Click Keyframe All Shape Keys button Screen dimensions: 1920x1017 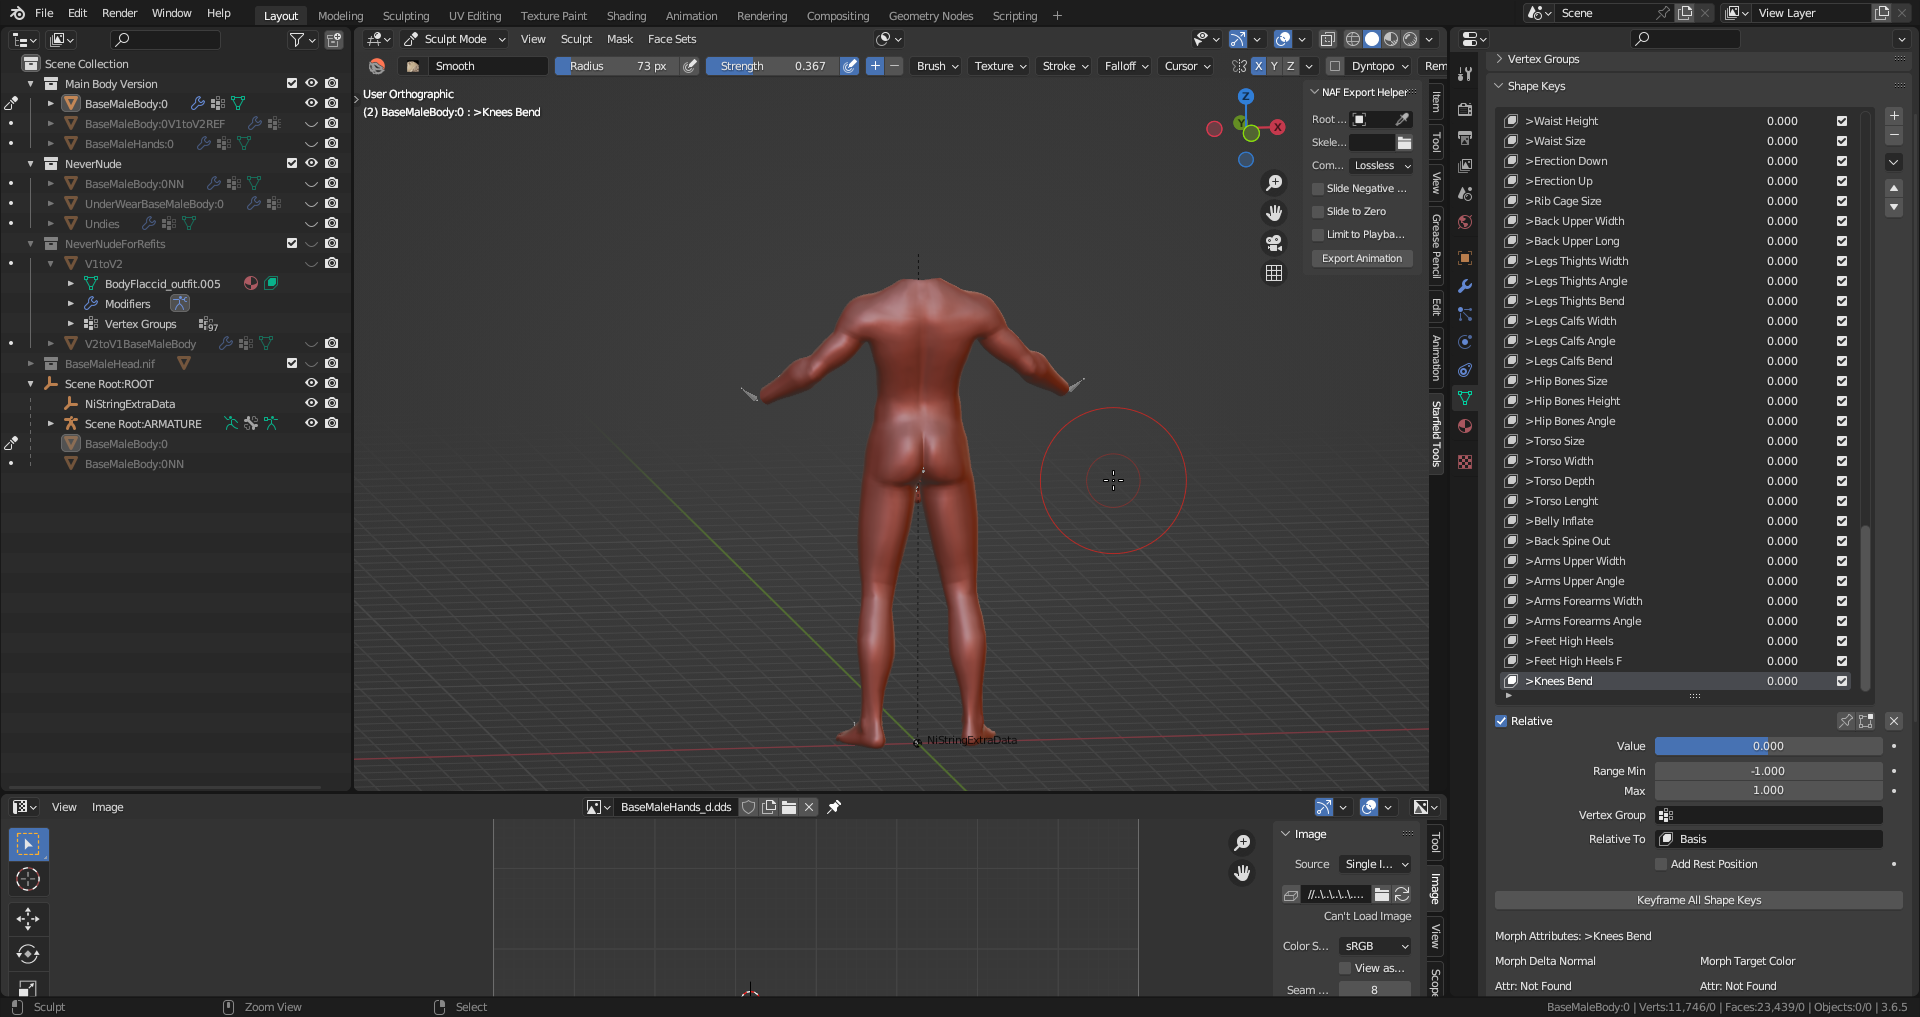point(1698,900)
